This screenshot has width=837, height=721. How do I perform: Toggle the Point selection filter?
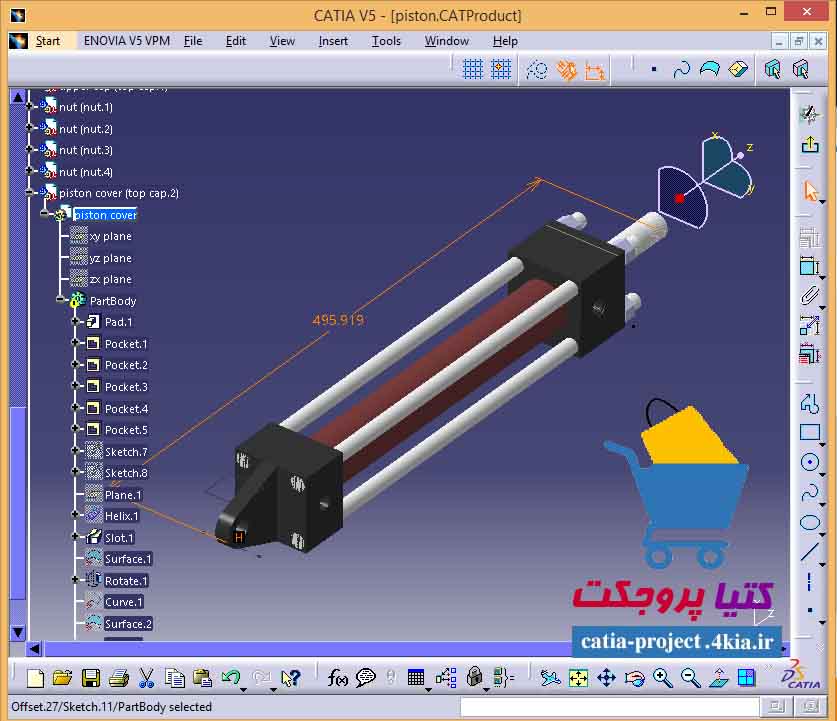pyautogui.click(x=654, y=69)
